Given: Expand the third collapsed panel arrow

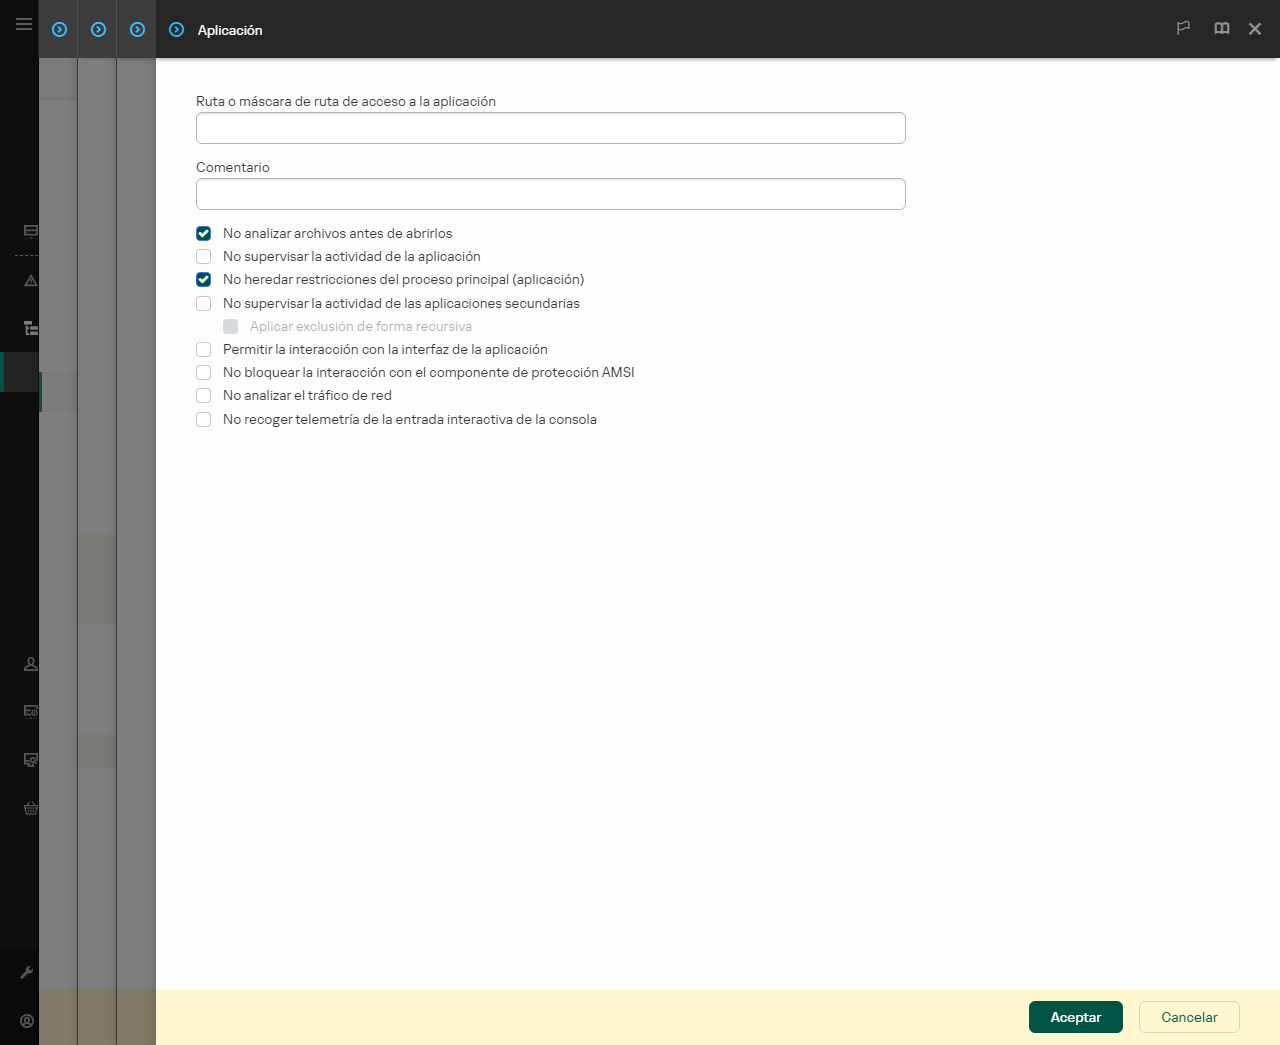Looking at the screenshot, I should [137, 30].
